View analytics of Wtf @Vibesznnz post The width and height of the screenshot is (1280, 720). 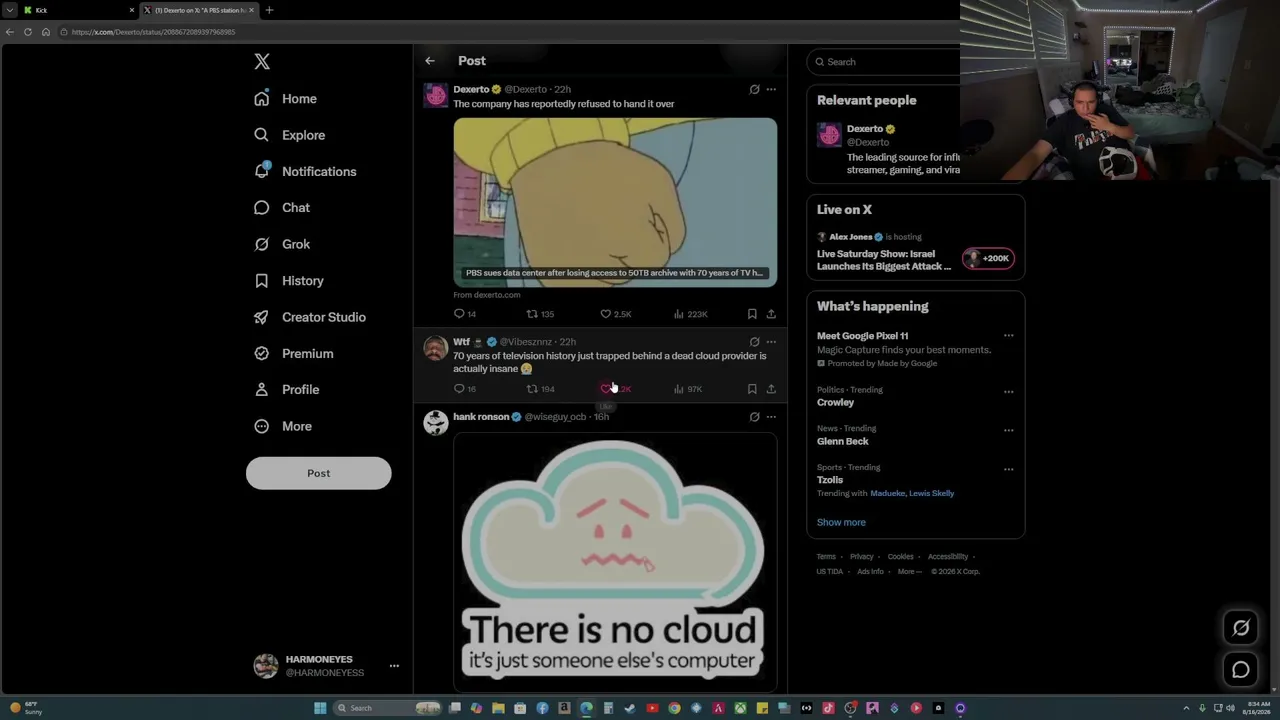tap(688, 389)
